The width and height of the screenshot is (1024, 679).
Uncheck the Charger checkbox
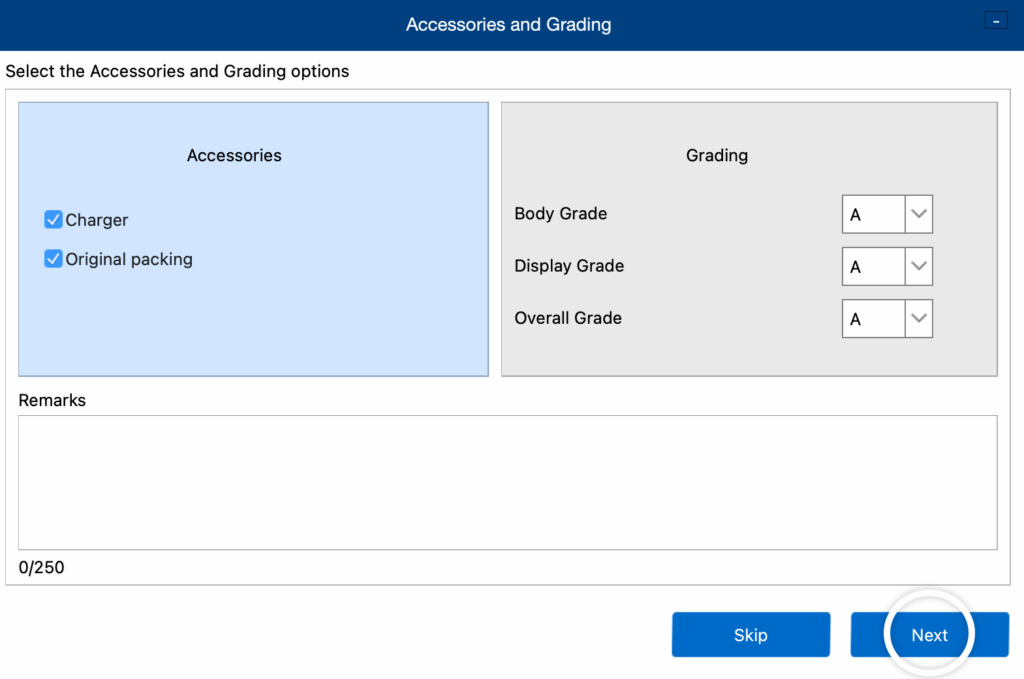coord(54,220)
